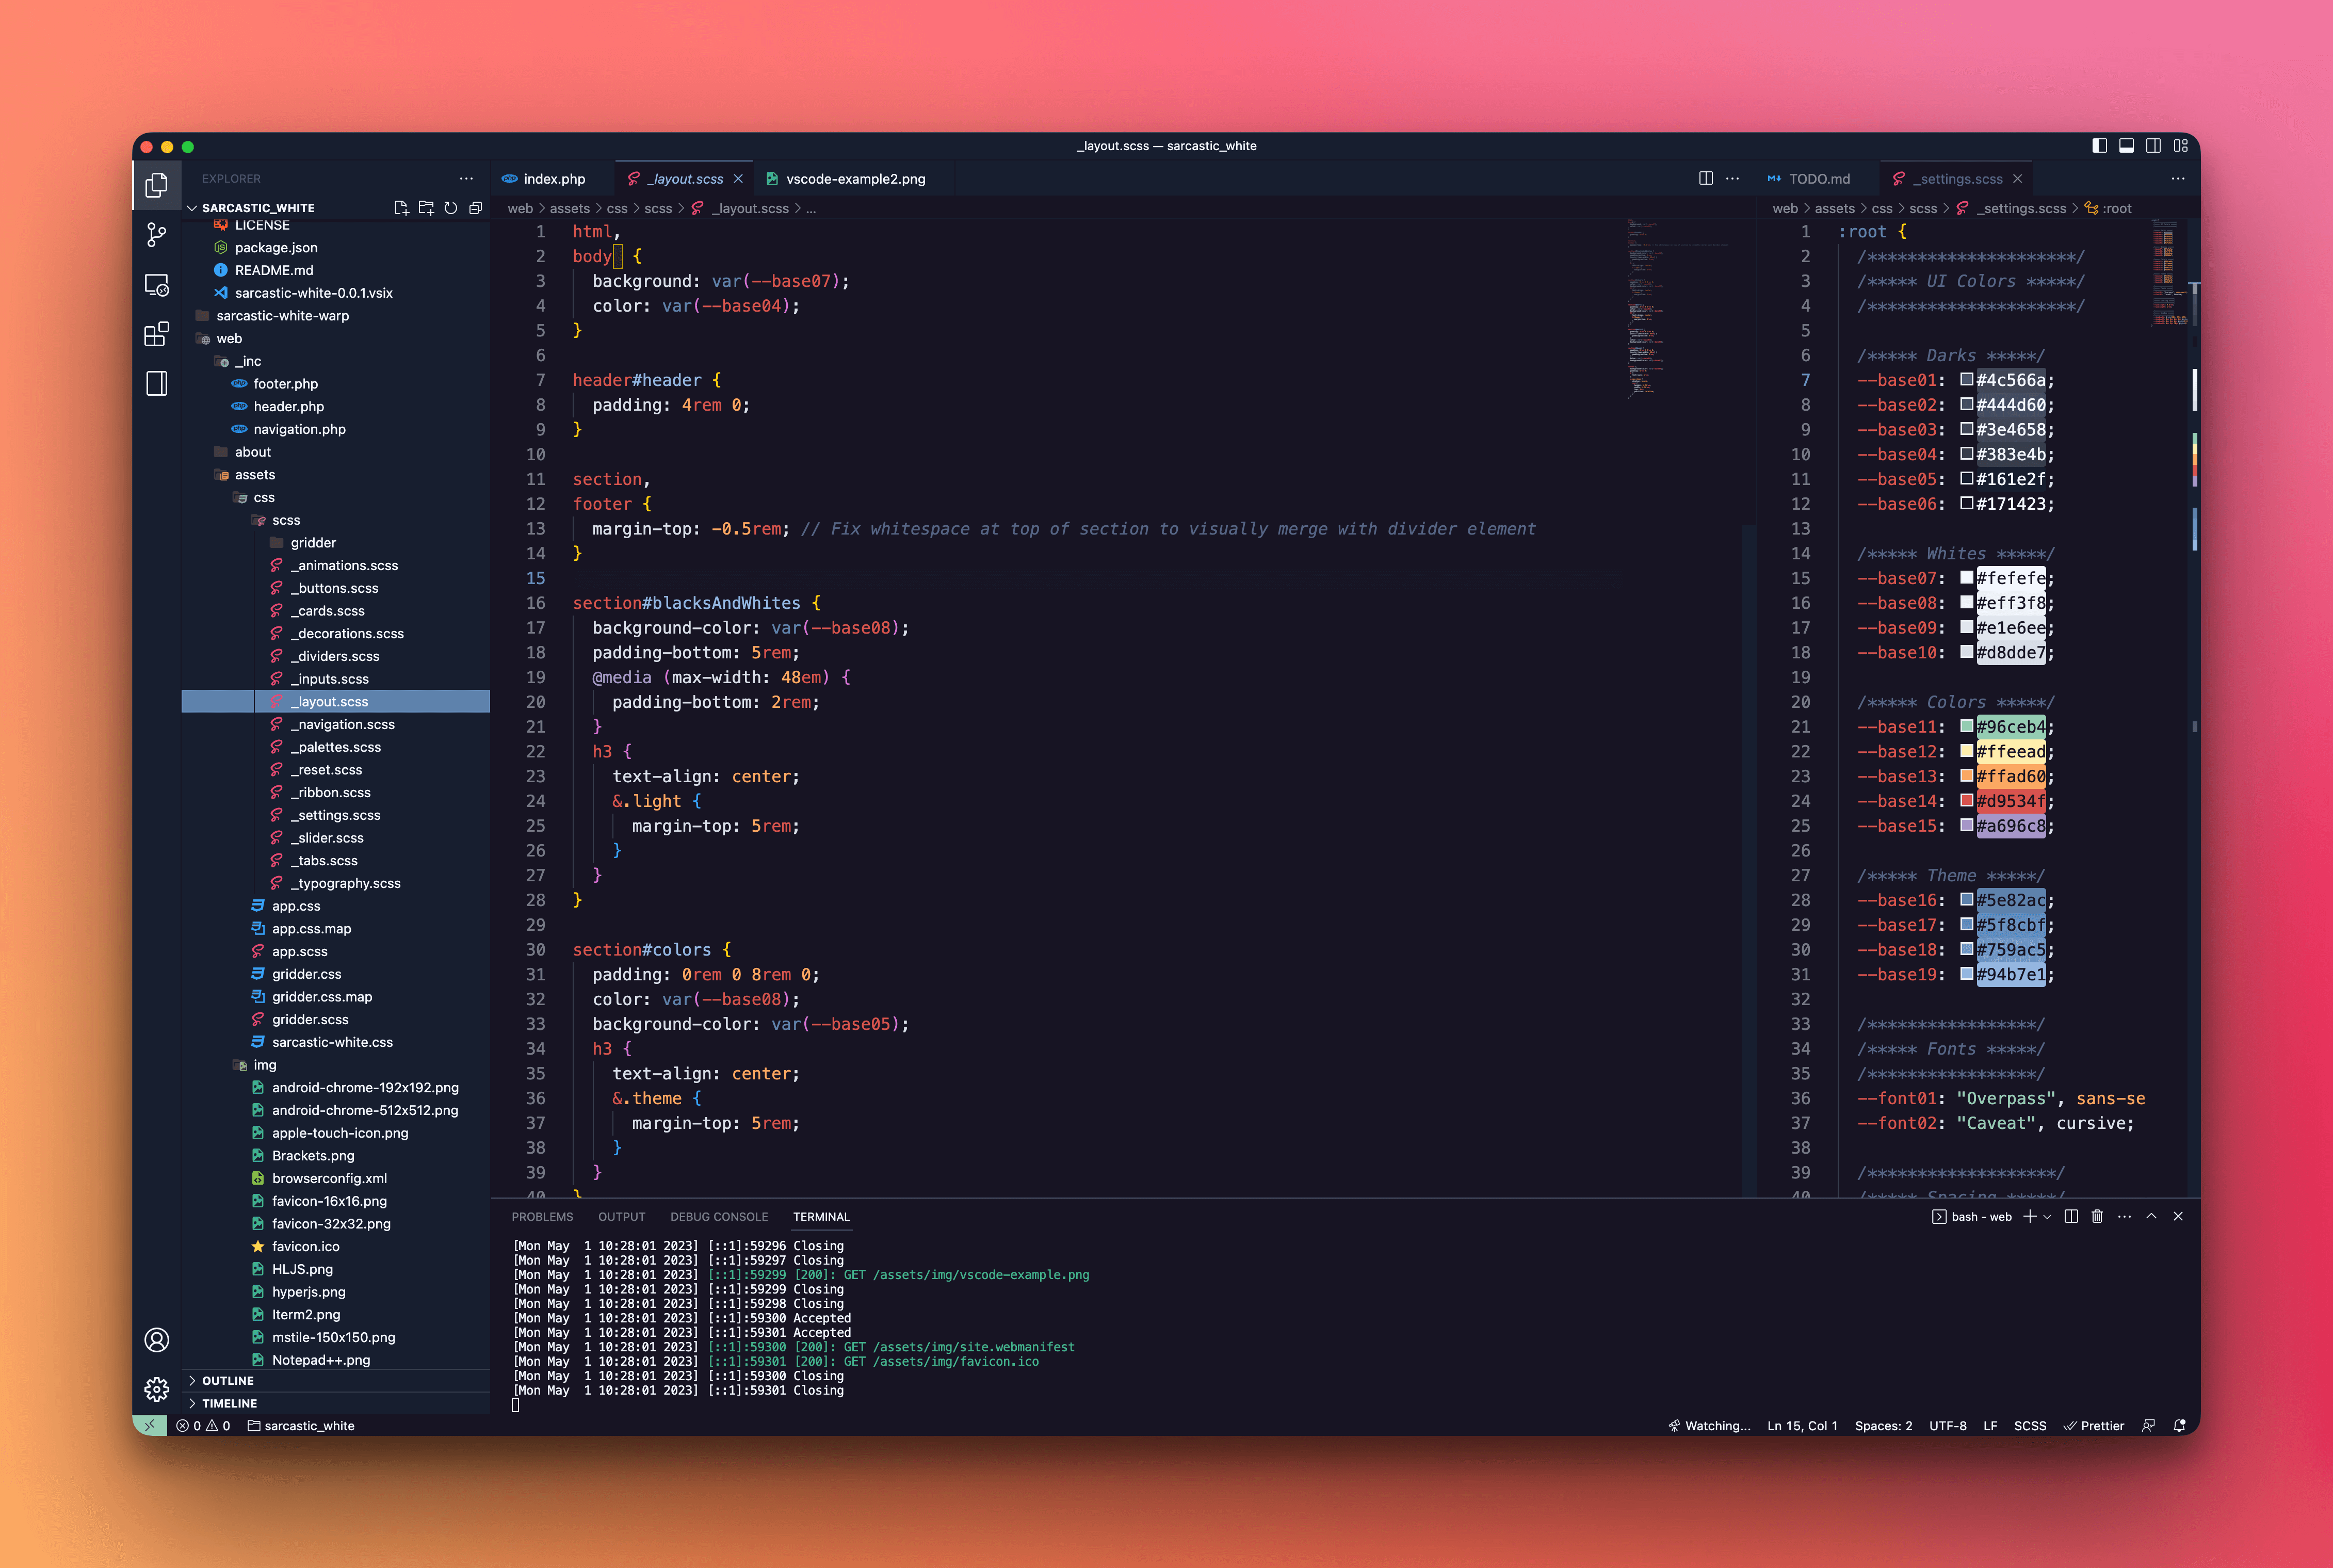Open the Source Control view

[x=156, y=235]
